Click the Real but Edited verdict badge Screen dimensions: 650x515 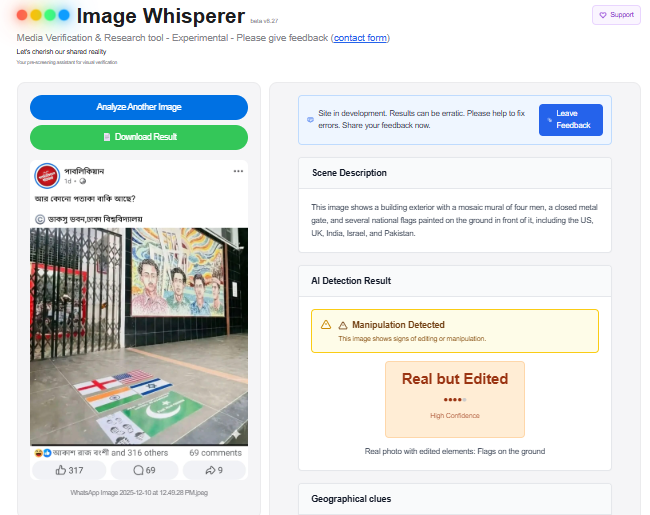(x=454, y=398)
